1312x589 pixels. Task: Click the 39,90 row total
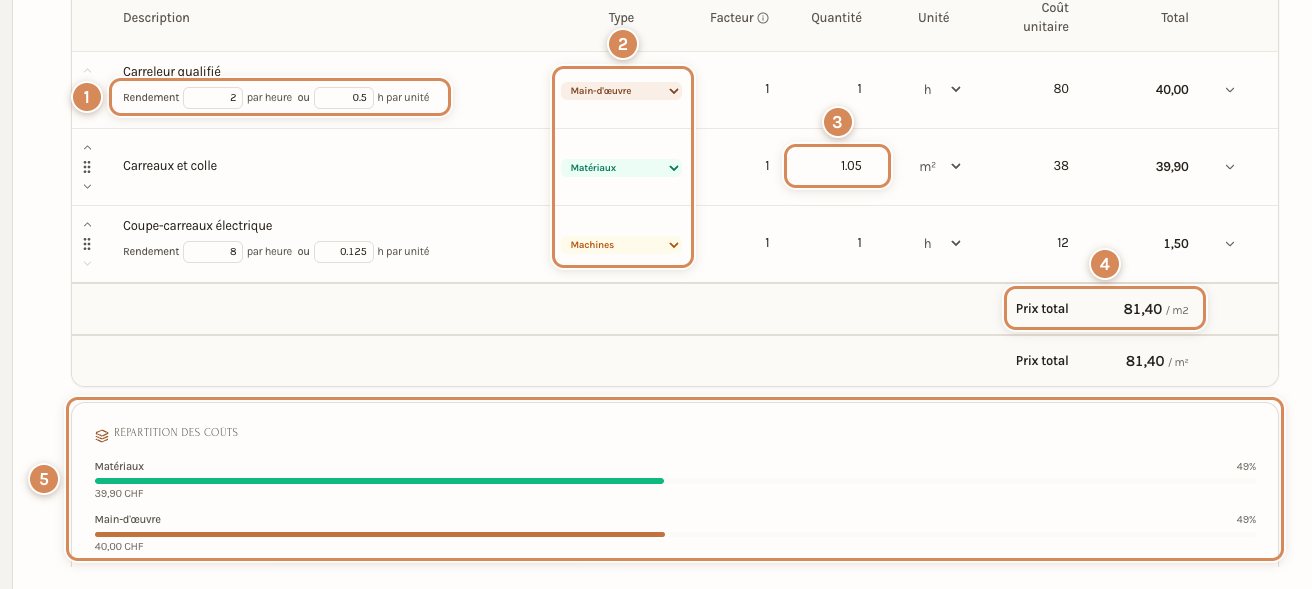pyautogui.click(x=1172, y=167)
